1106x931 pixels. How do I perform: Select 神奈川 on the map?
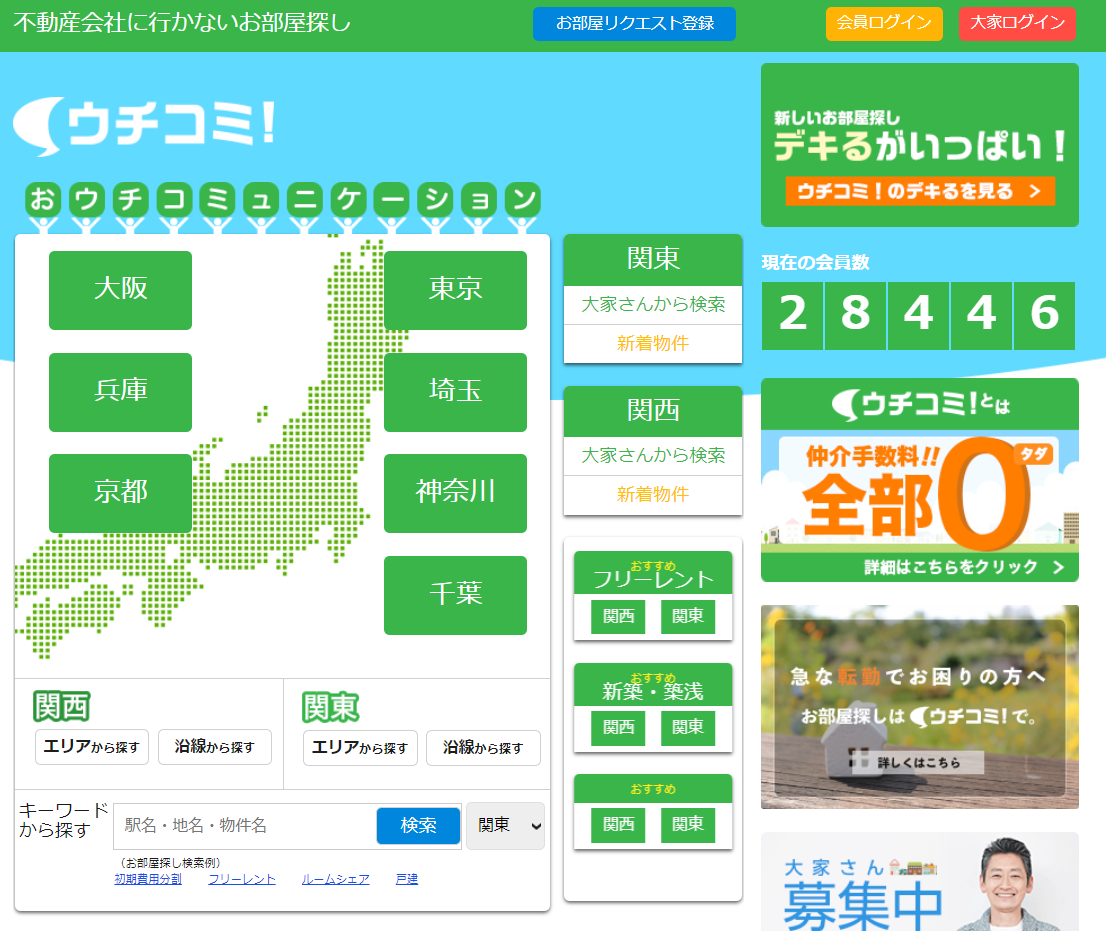[x=456, y=493]
